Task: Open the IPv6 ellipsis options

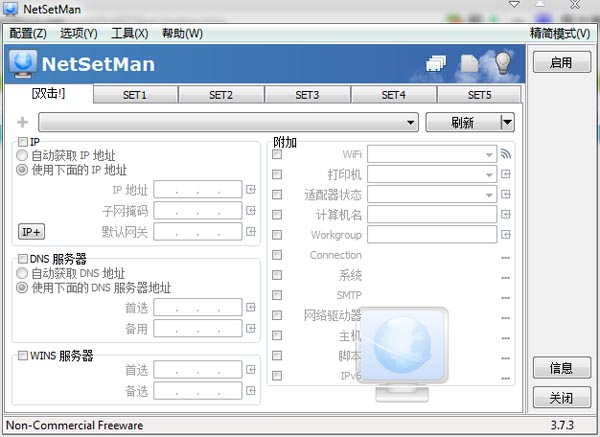Action: coord(505,378)
